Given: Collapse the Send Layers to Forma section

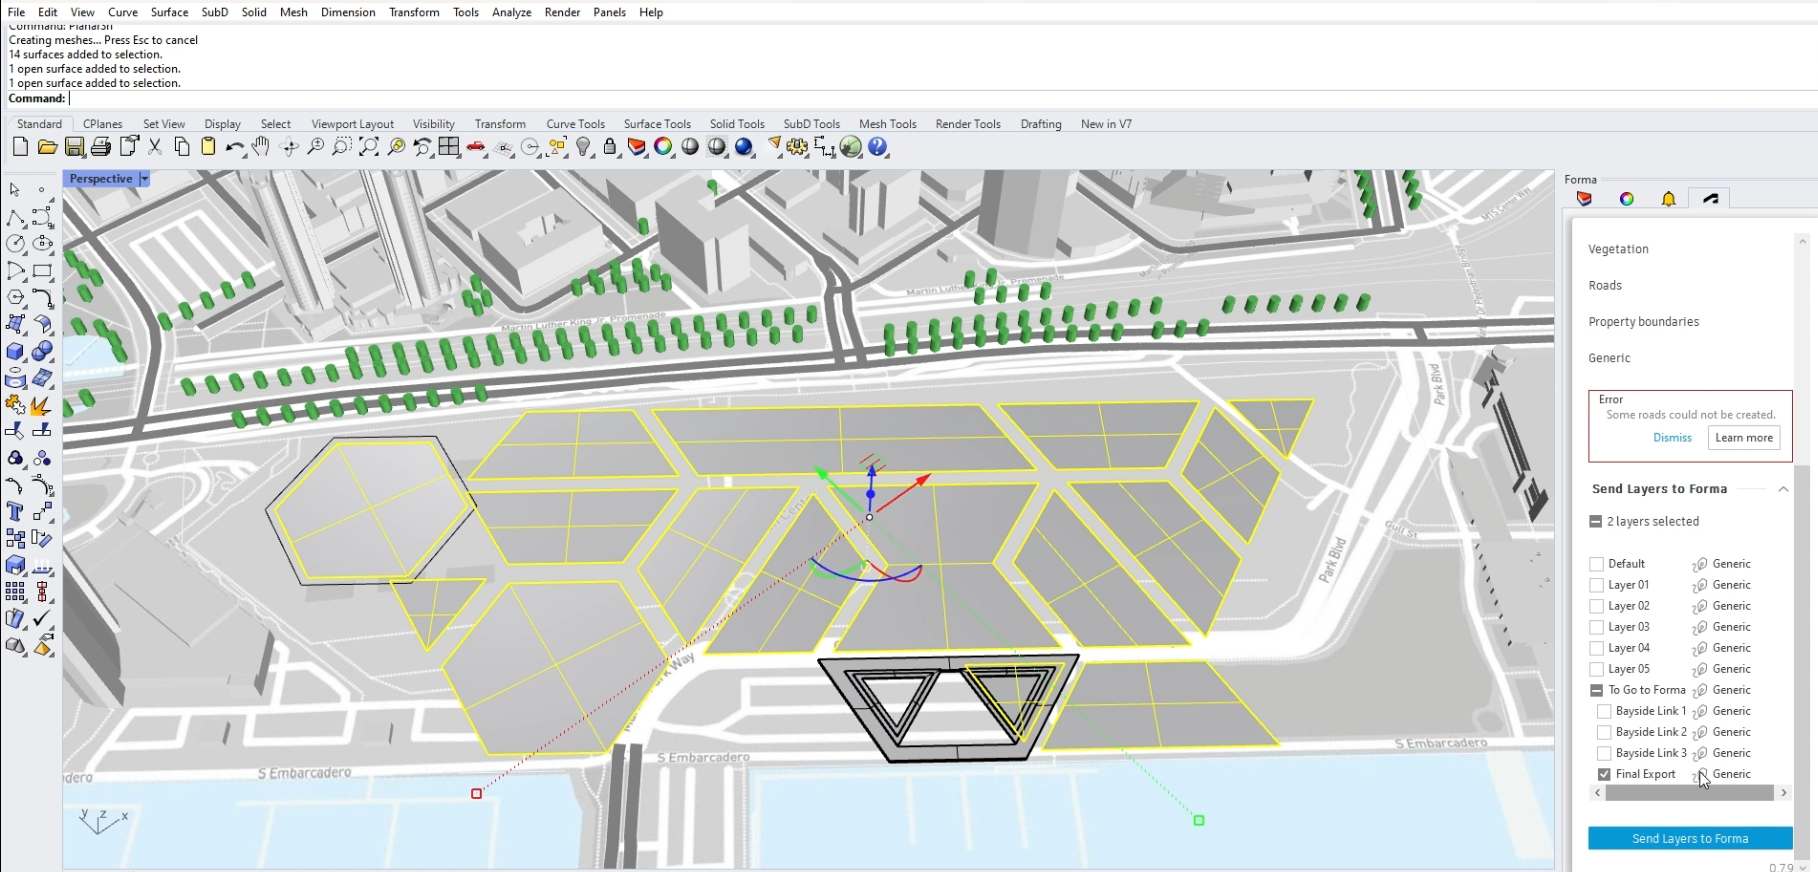Looking at the screenshot, I should [1783, 489].
